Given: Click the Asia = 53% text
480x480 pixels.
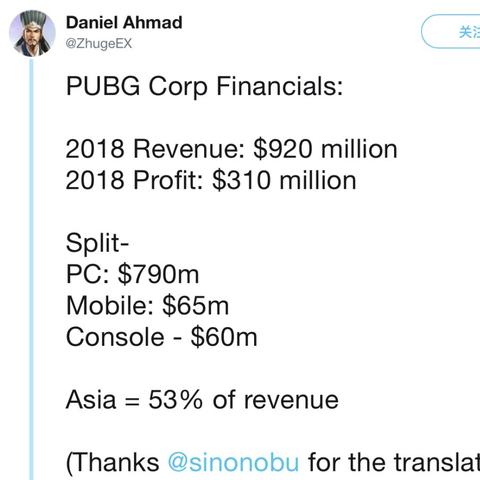Looking at the screenshot, I should [x=134, y=399].
